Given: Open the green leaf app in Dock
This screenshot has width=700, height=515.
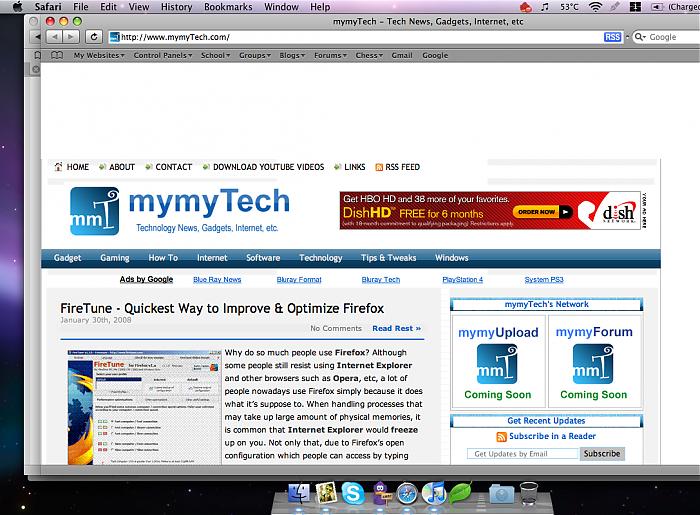Looking at the screenshot, I should [x=460, y=493].
